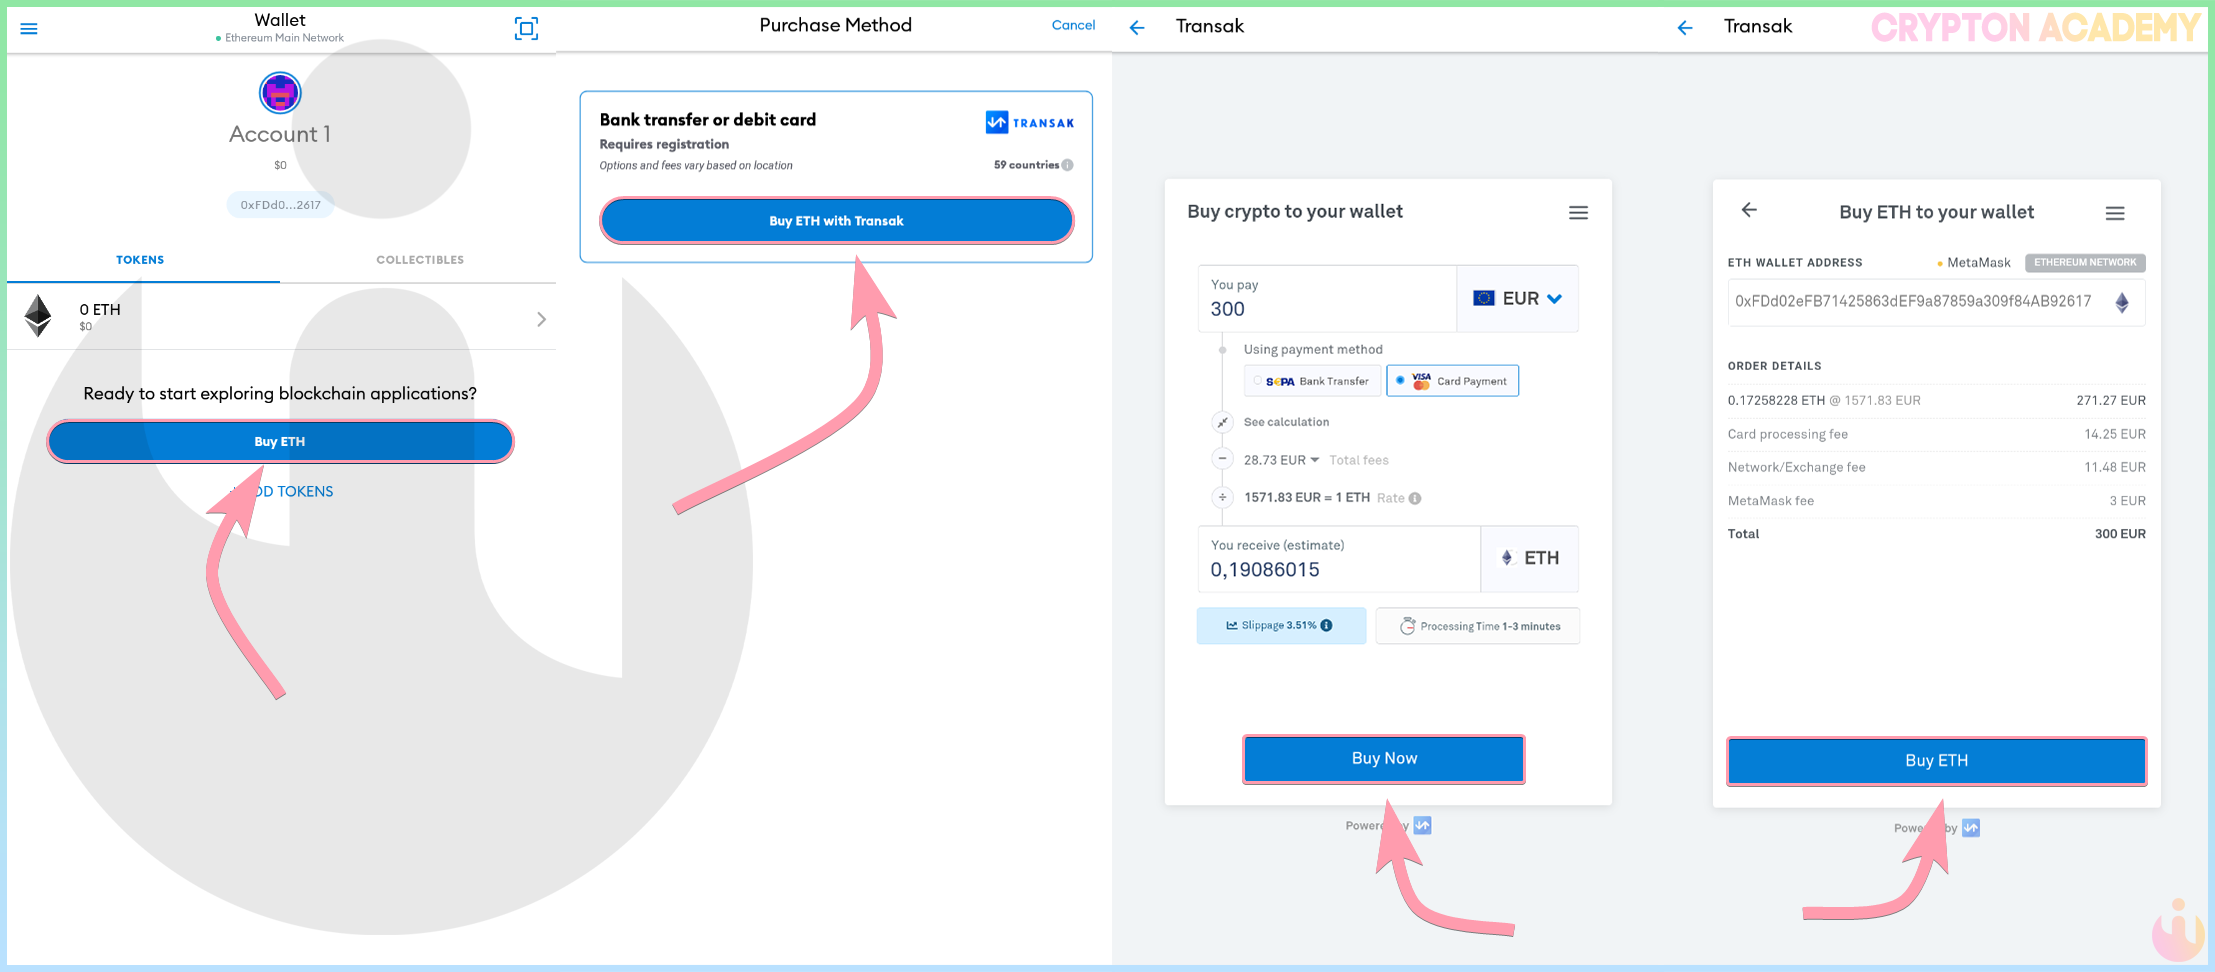This screenshot has height=972, width=2215.
Task: Open the Account 1 avatar icon
Action: coord(280,93)
